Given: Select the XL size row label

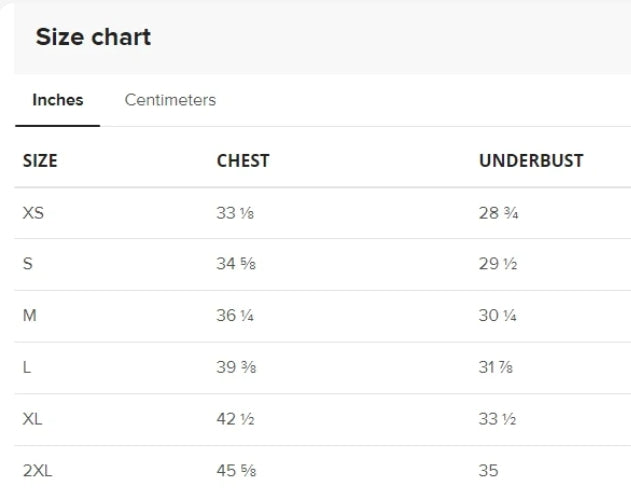Looking at the screenshot, I should pos(32,419).
